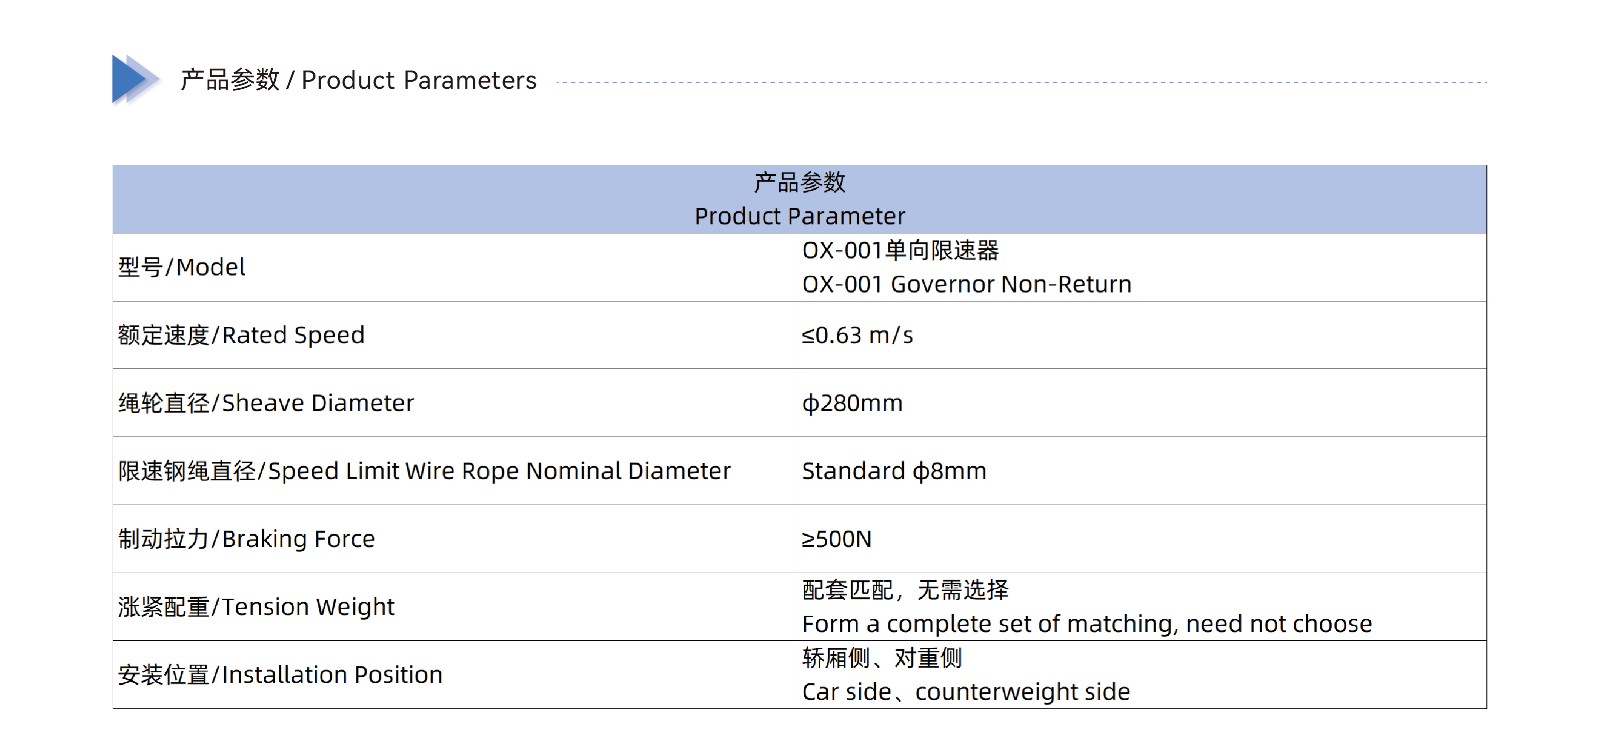Click the OX-001 Governor Non-Return text
Image resolution: width=1600 pixels, height=732 pixels.
point(966,284)
